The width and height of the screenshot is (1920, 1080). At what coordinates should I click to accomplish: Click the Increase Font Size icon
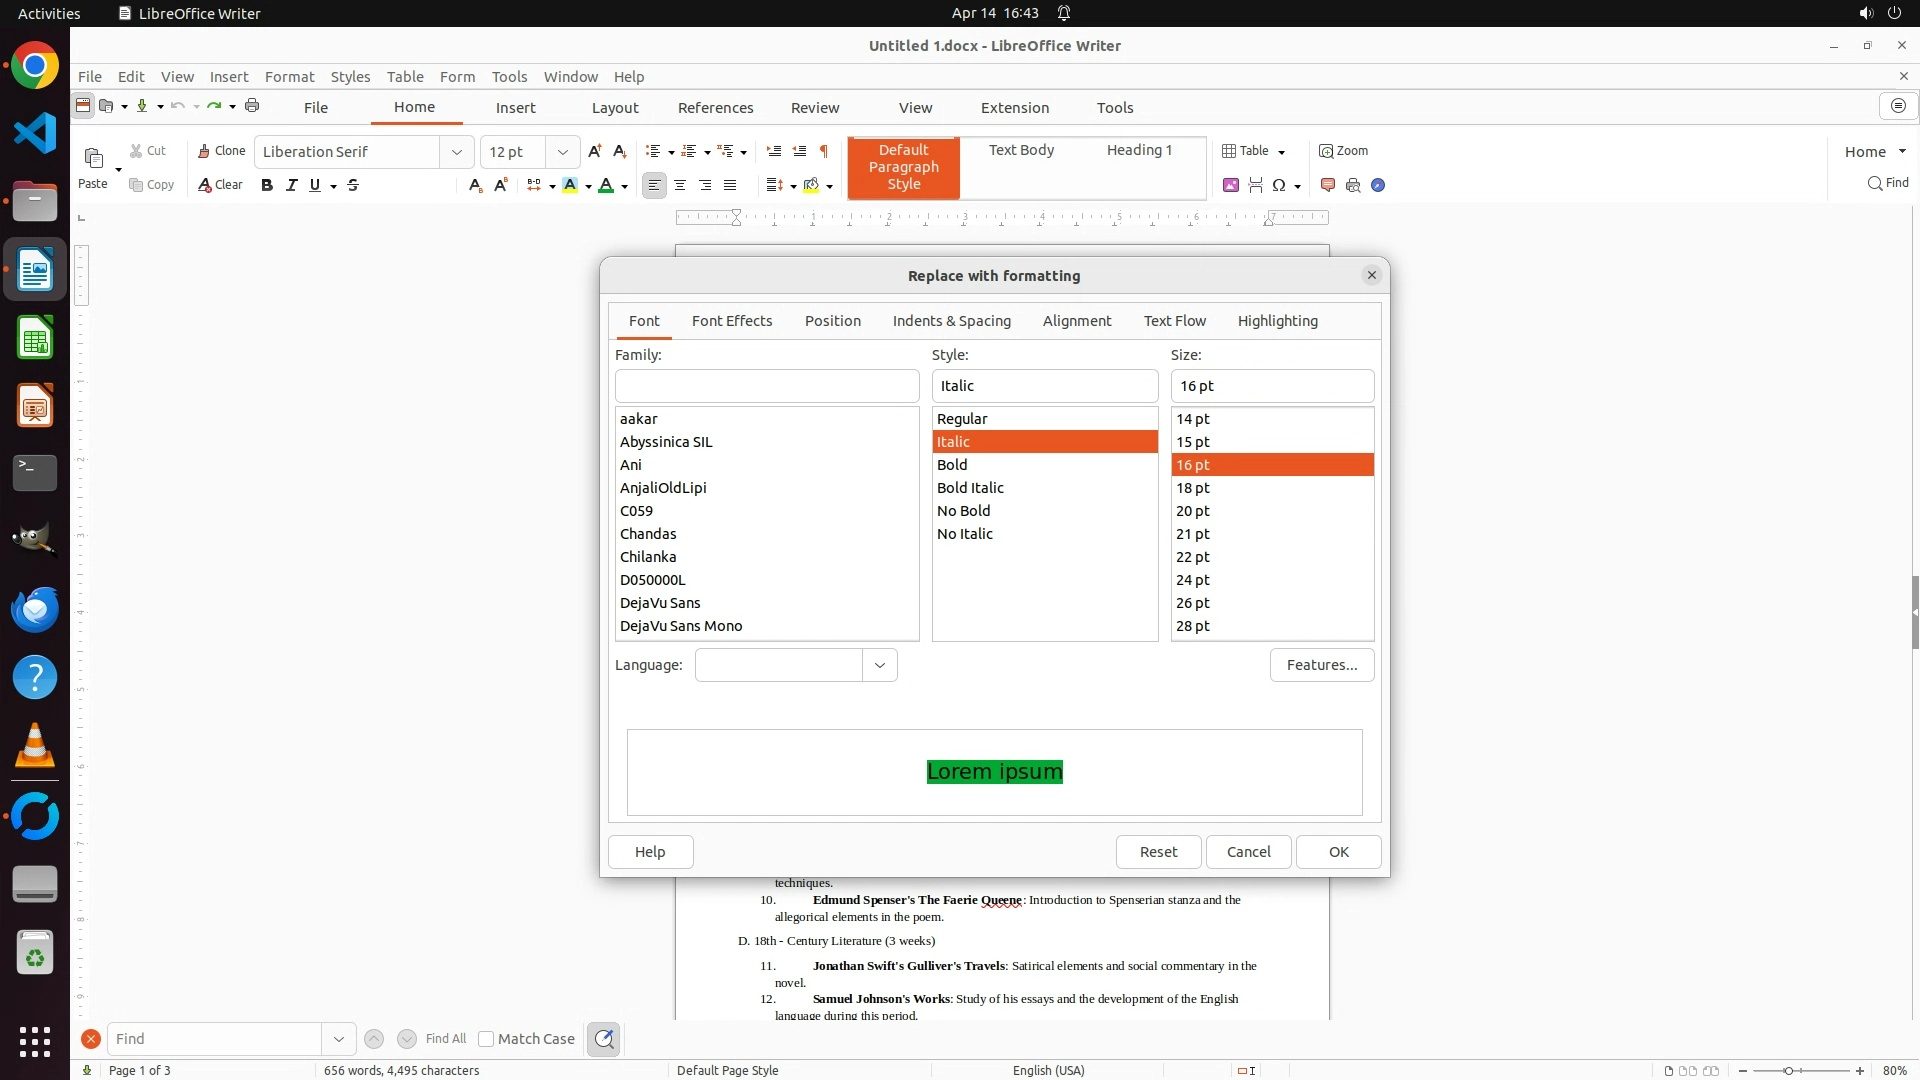[595, 151]
